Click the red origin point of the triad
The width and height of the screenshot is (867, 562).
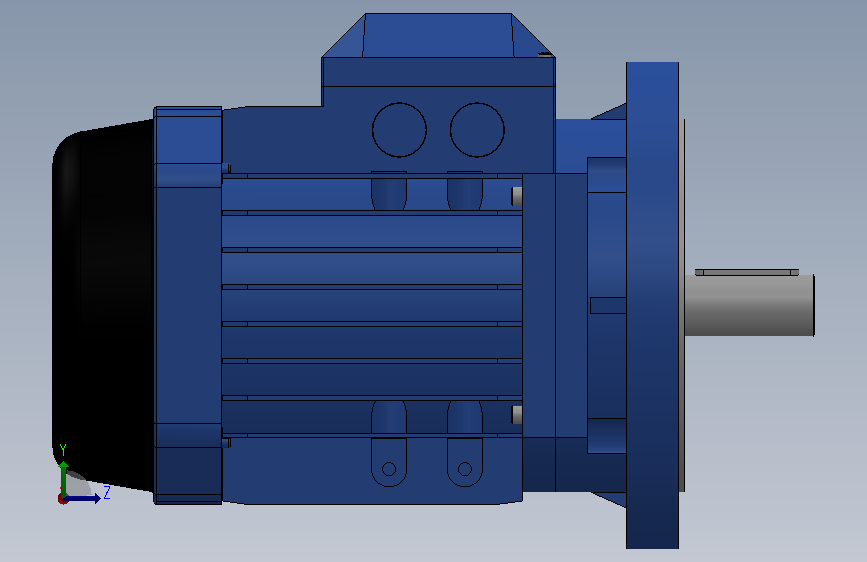[x=62, y=499]
